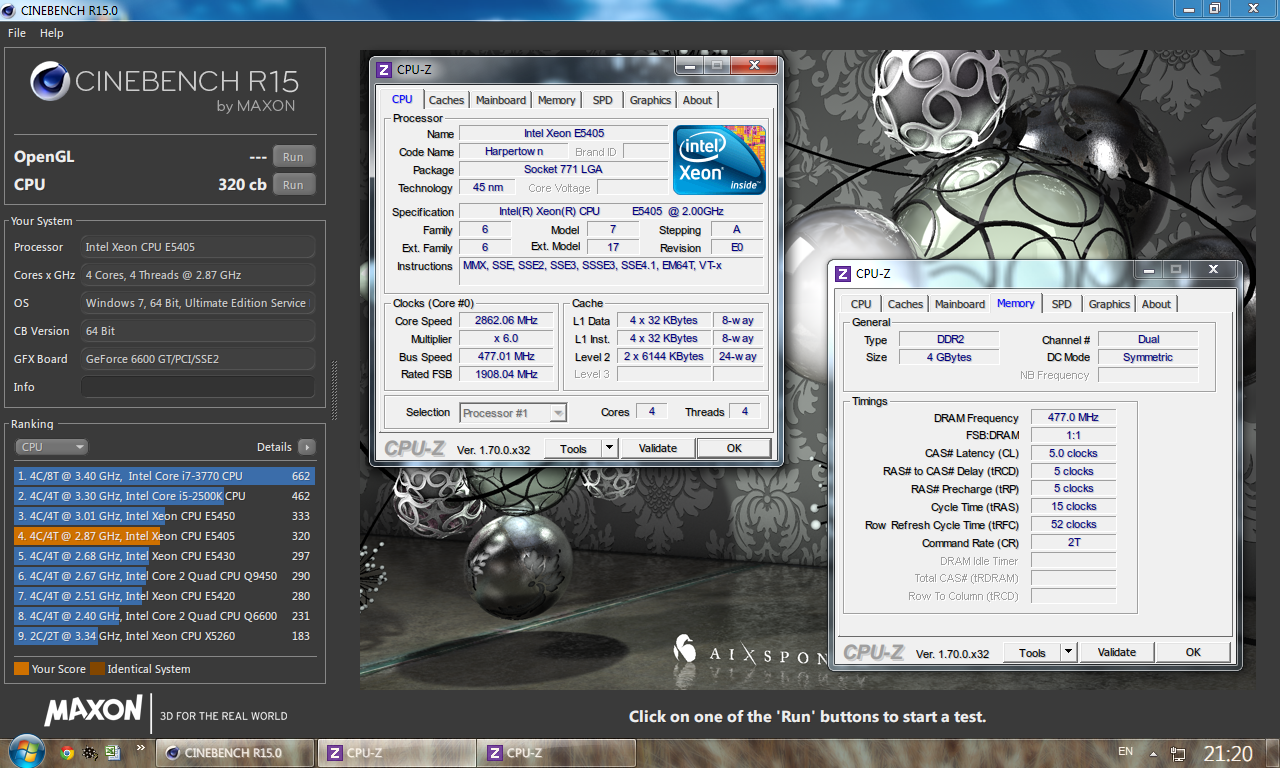Select the Core 2 Quad Q9450 row

coord(164,576)
